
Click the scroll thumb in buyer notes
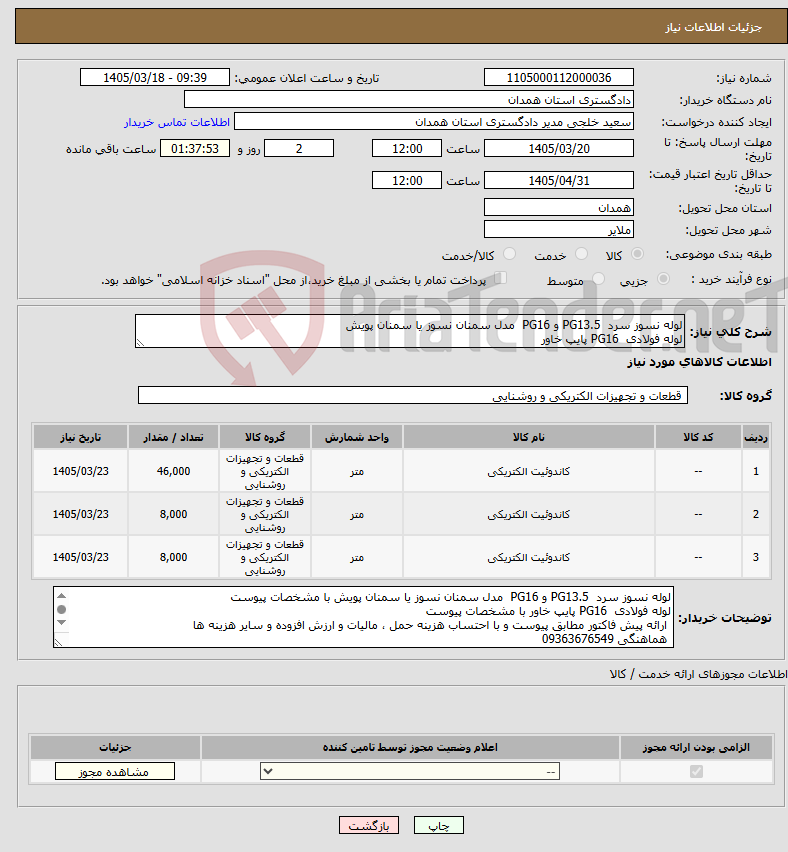[x=61, y=610]
